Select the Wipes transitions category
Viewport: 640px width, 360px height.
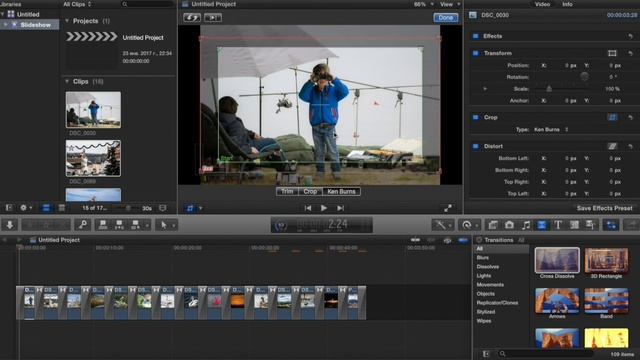coord(484,321)
